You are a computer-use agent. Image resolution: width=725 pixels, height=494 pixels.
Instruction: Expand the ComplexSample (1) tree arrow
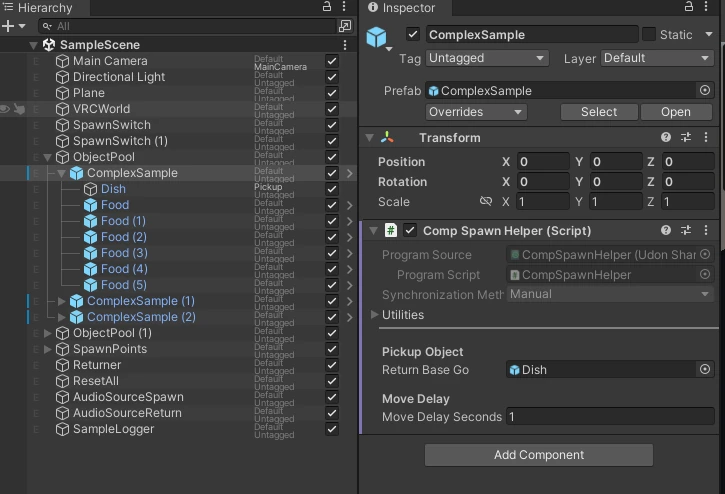point(61,301)
